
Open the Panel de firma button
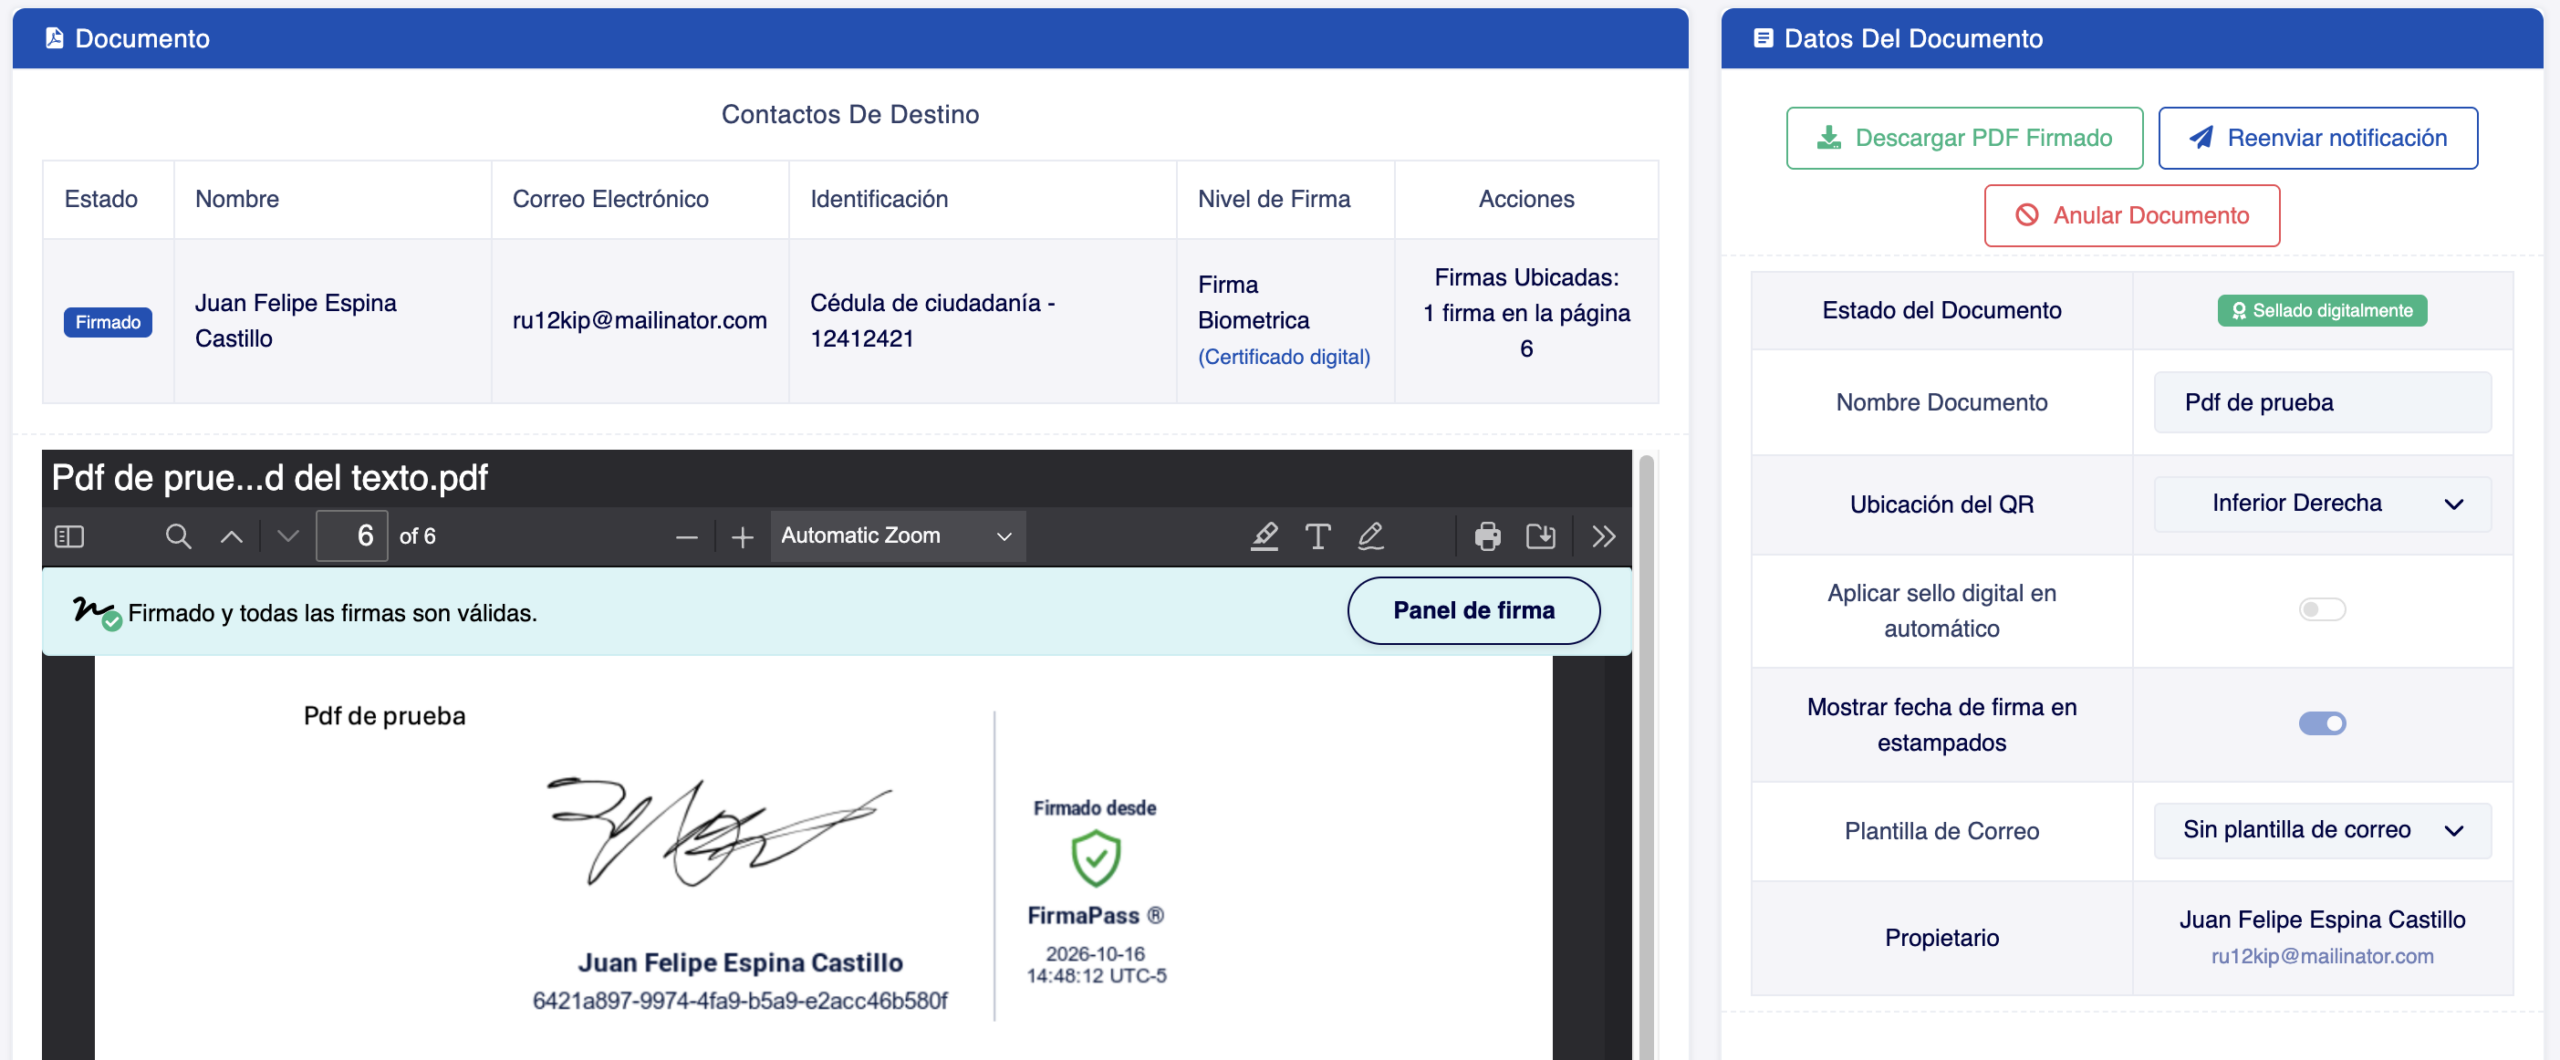tap(1473, 611)
